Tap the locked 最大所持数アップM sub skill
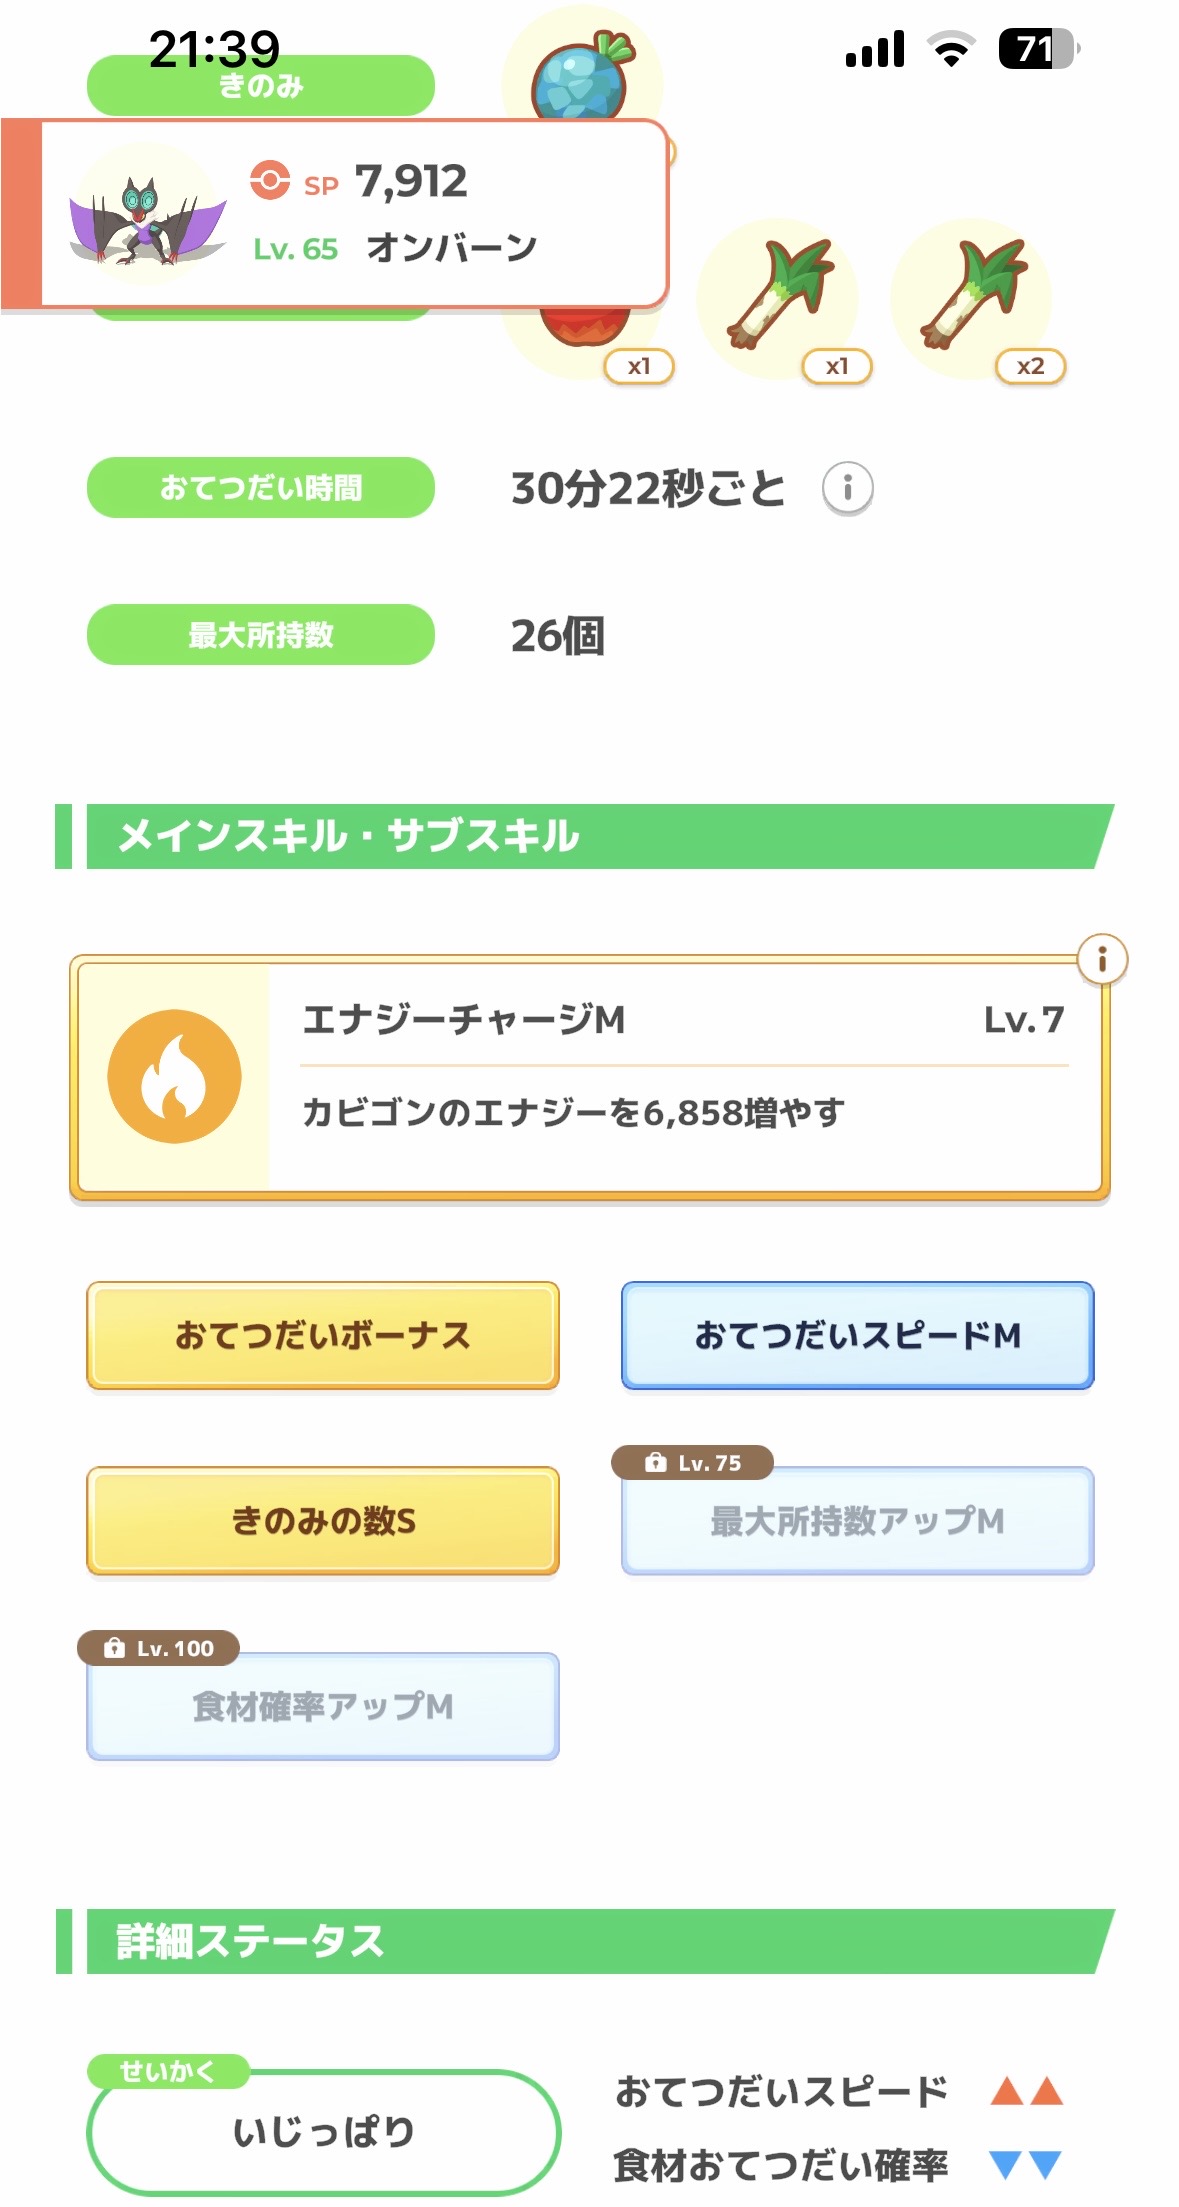 click(x=857, y=1520)
